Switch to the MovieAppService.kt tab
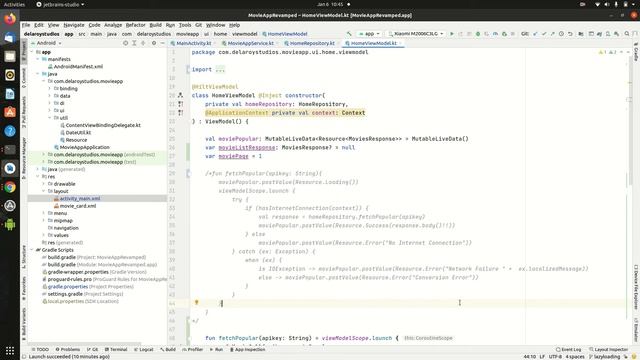Screen dimensions: 640x360 point(250,43)
